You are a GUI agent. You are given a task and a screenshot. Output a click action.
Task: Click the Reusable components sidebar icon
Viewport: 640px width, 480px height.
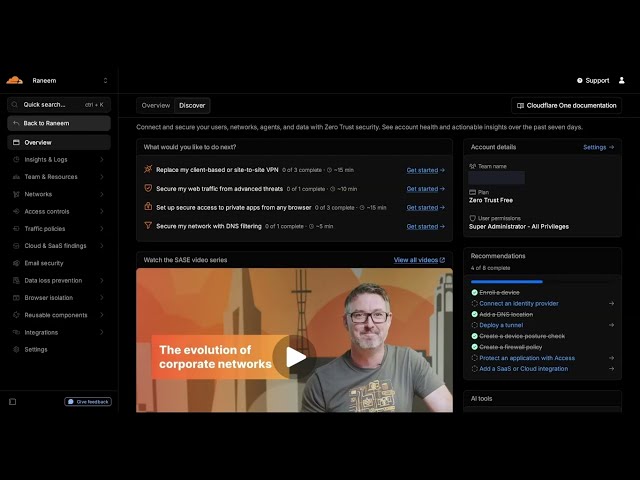coord(16,315)
